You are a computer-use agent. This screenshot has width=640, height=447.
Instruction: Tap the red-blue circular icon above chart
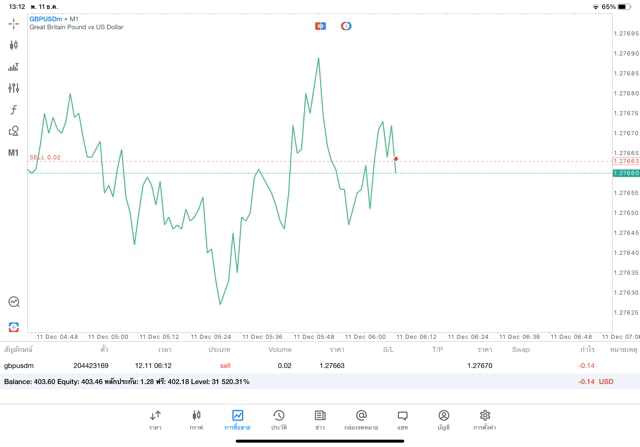tap(346, 25)
